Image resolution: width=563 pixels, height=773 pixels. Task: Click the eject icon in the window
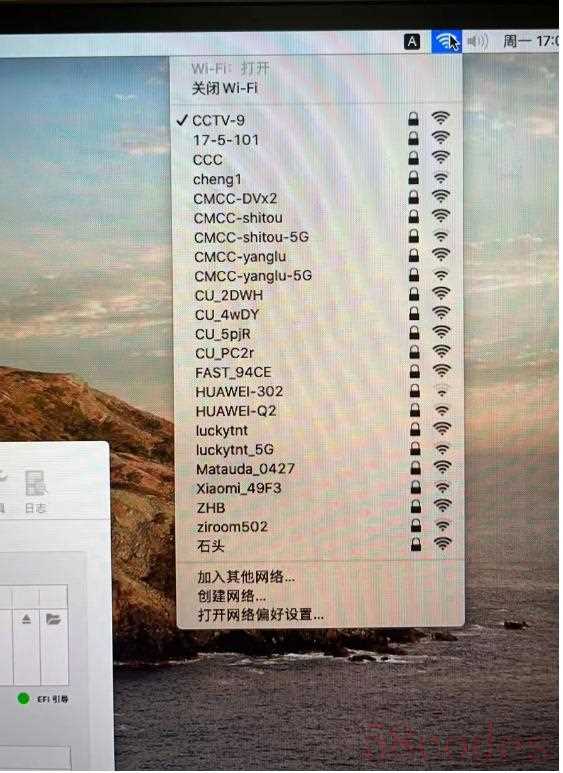(26, 619)
